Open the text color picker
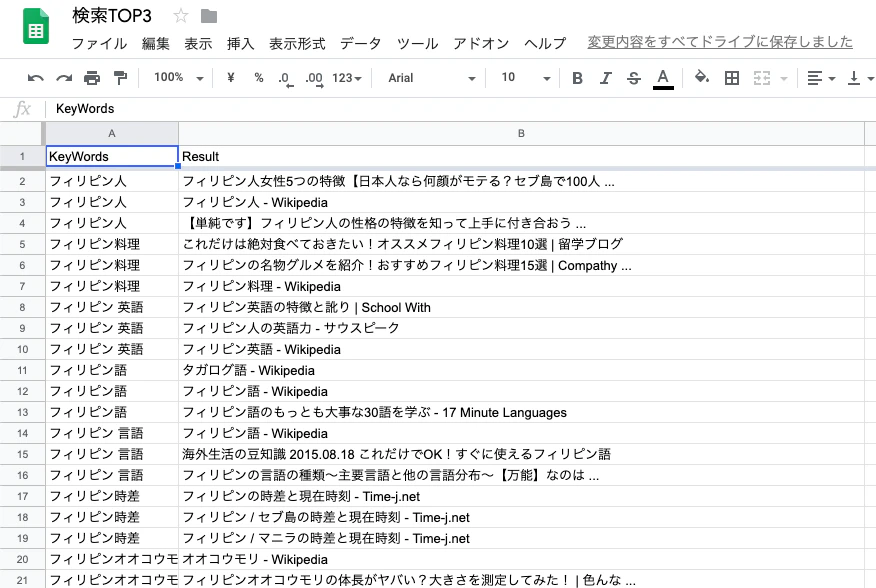 click(663, 78)
